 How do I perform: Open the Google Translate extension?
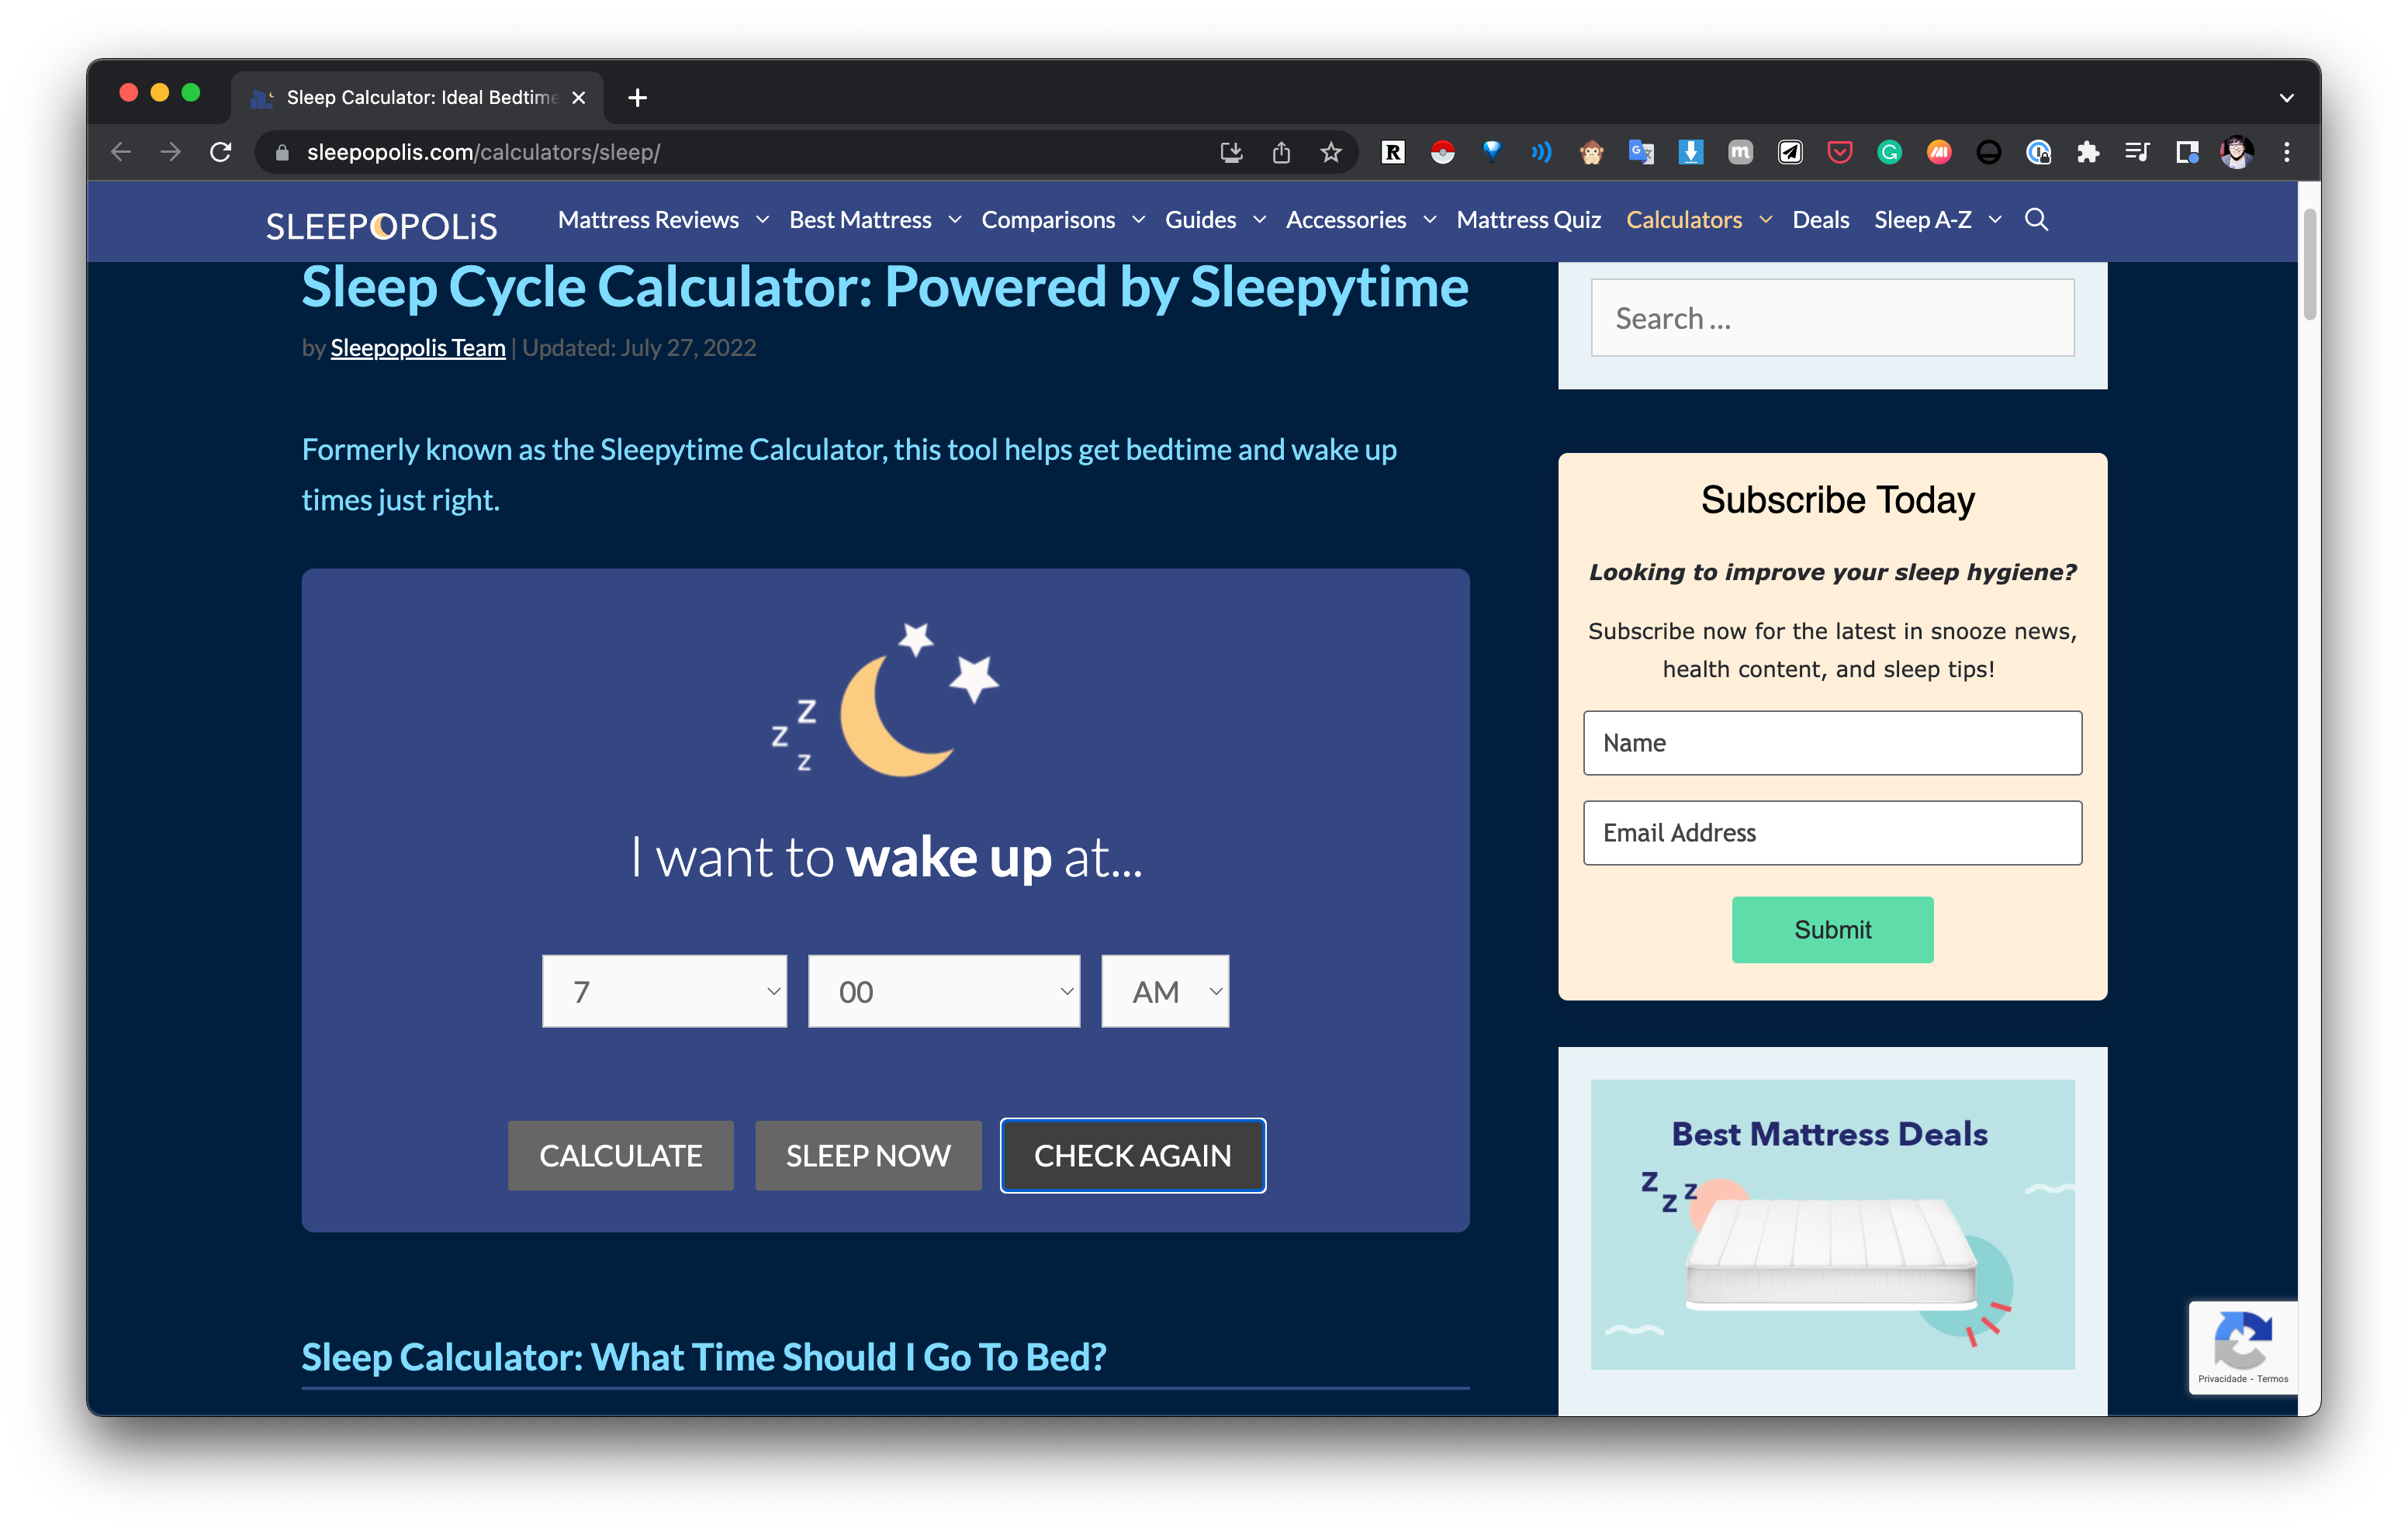click(1641, 152)
